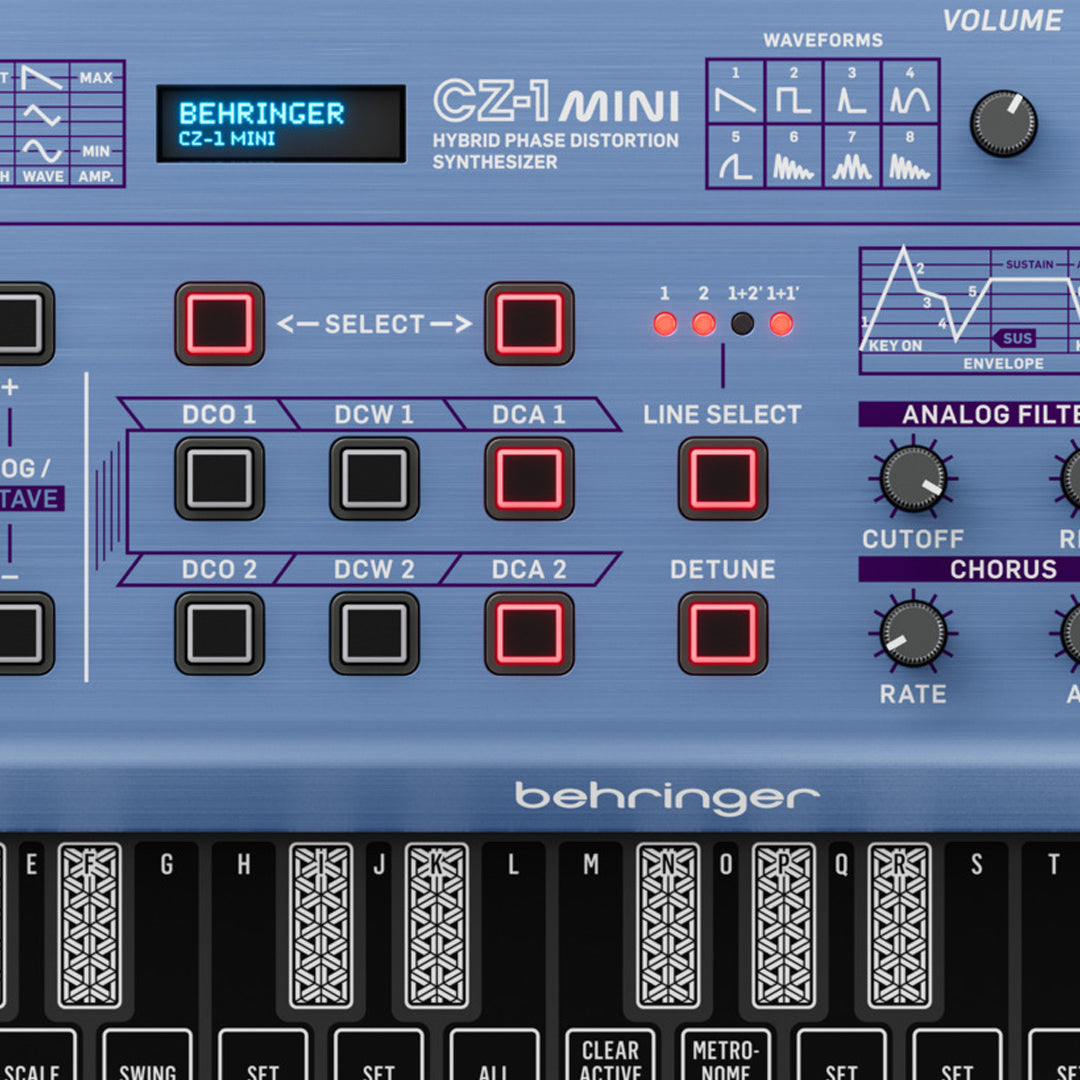
Task: Push the DETUNE button
Action: pyautogui.click(x=723, y=633)
